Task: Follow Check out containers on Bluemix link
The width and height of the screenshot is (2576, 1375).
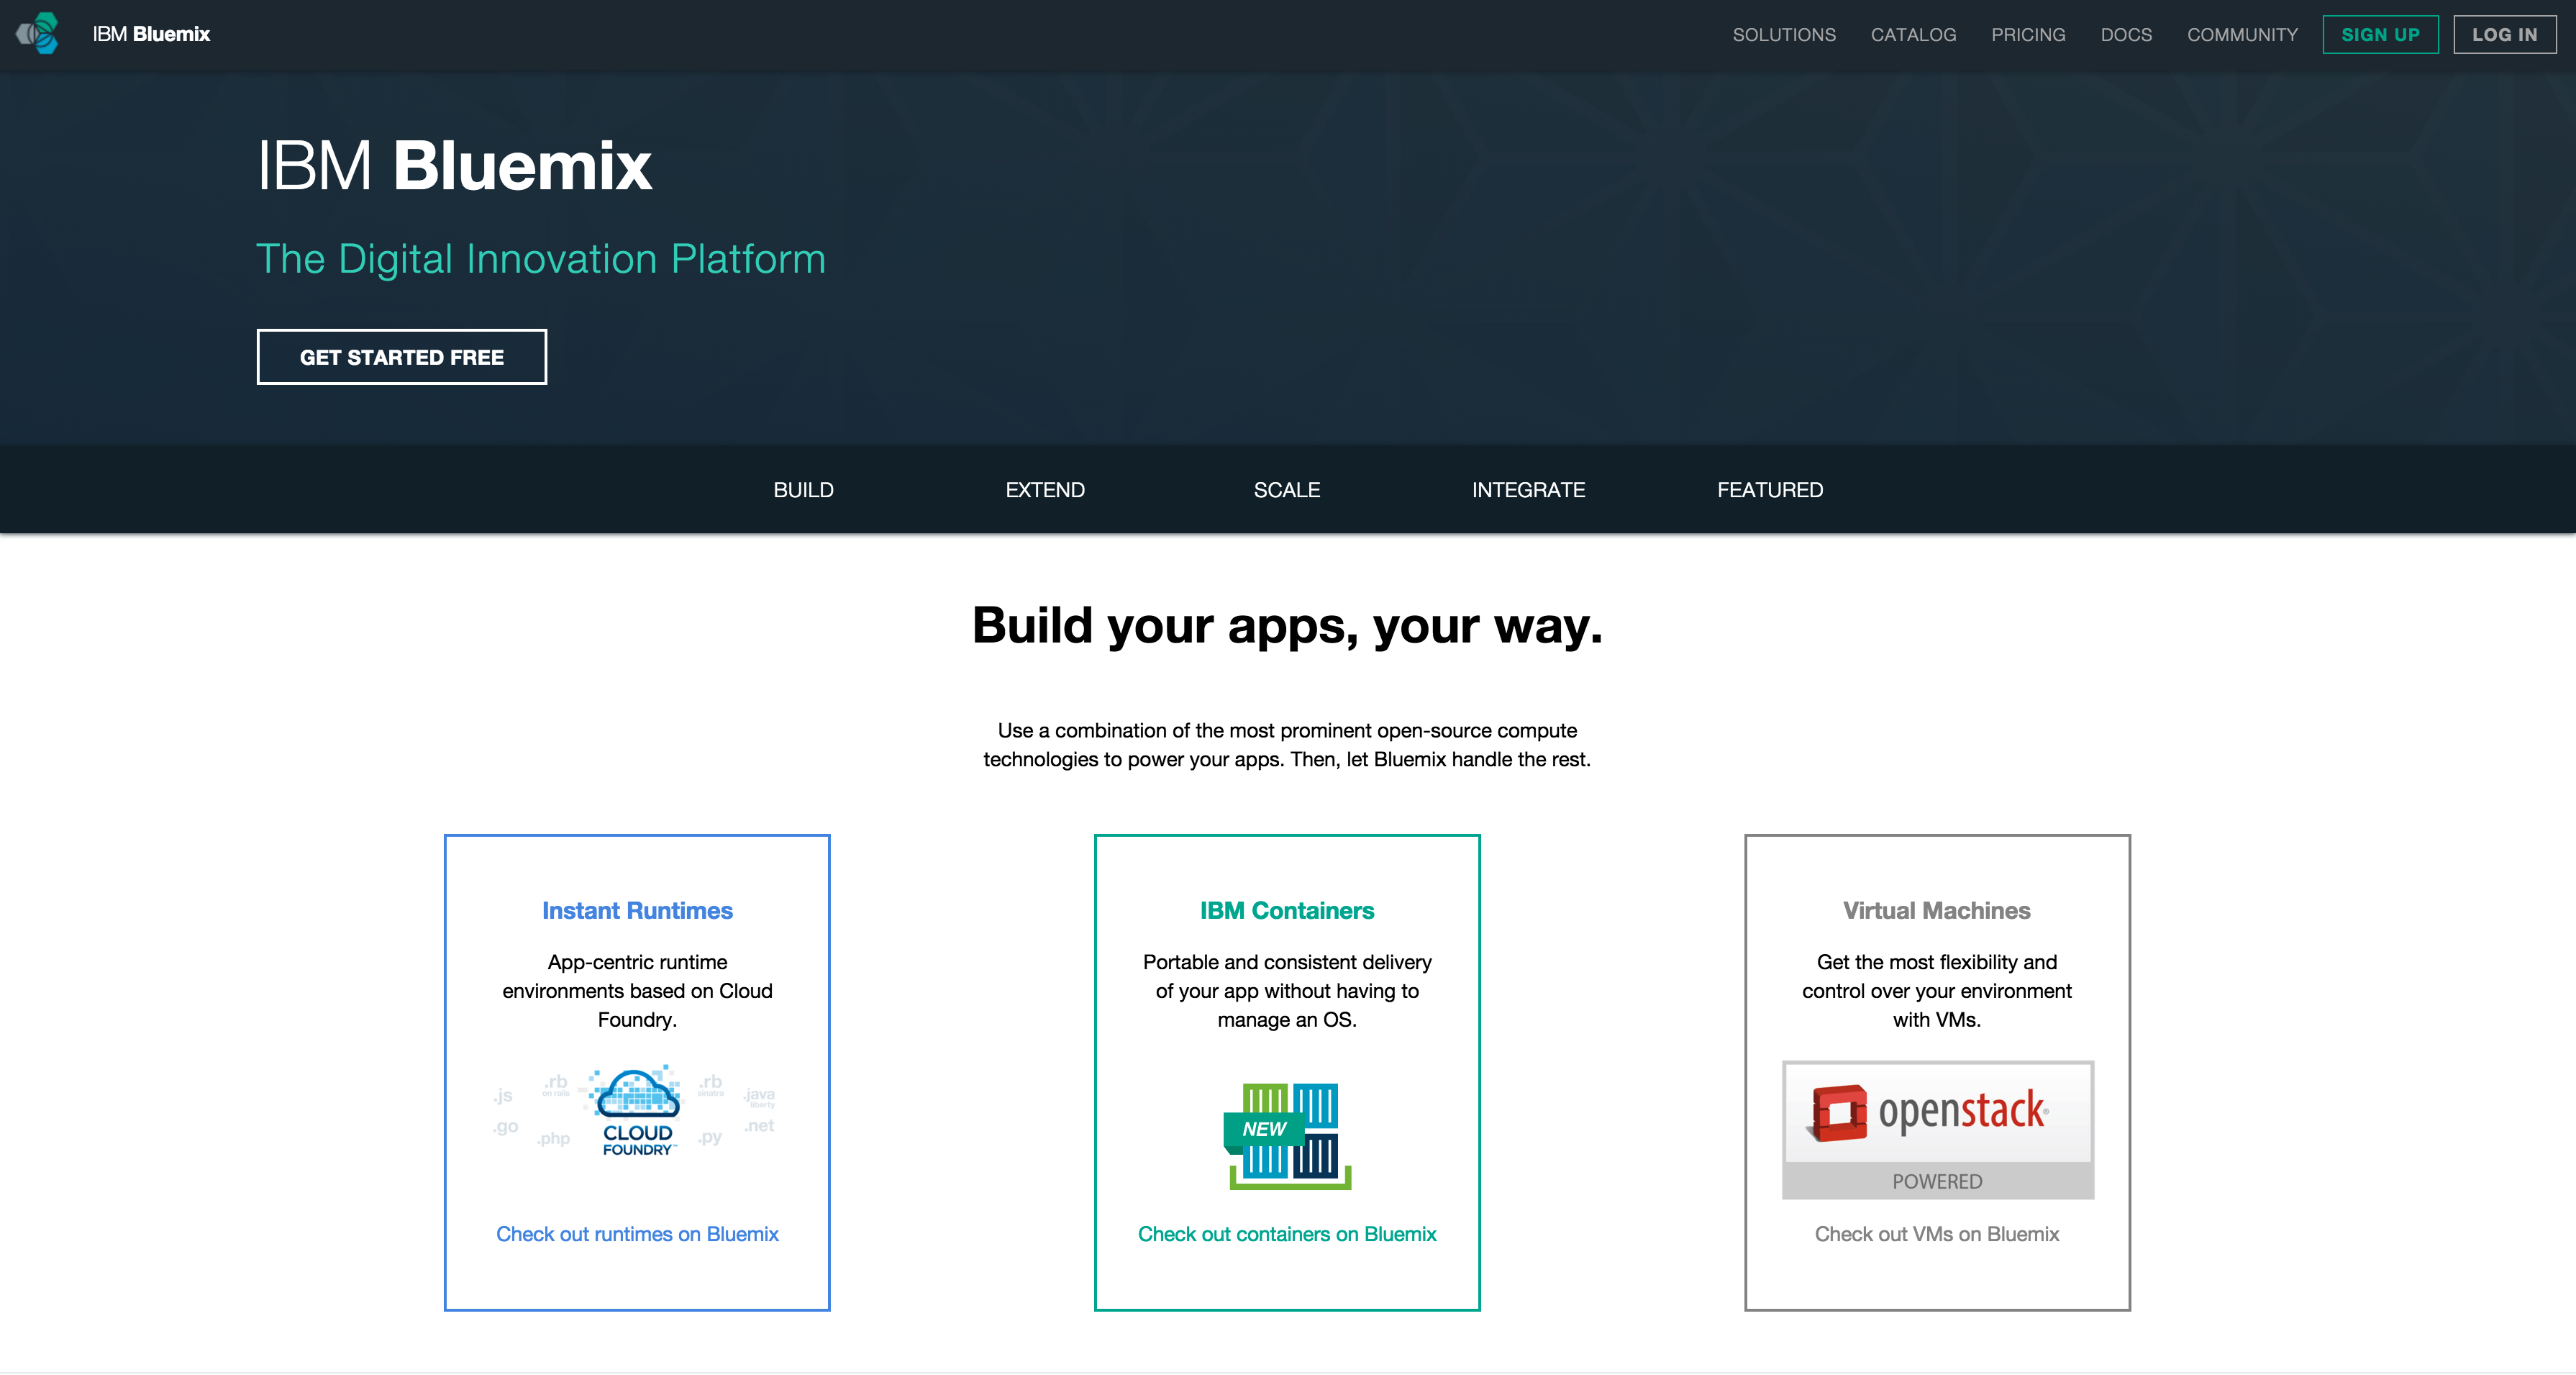Action: (1287, 1234)
